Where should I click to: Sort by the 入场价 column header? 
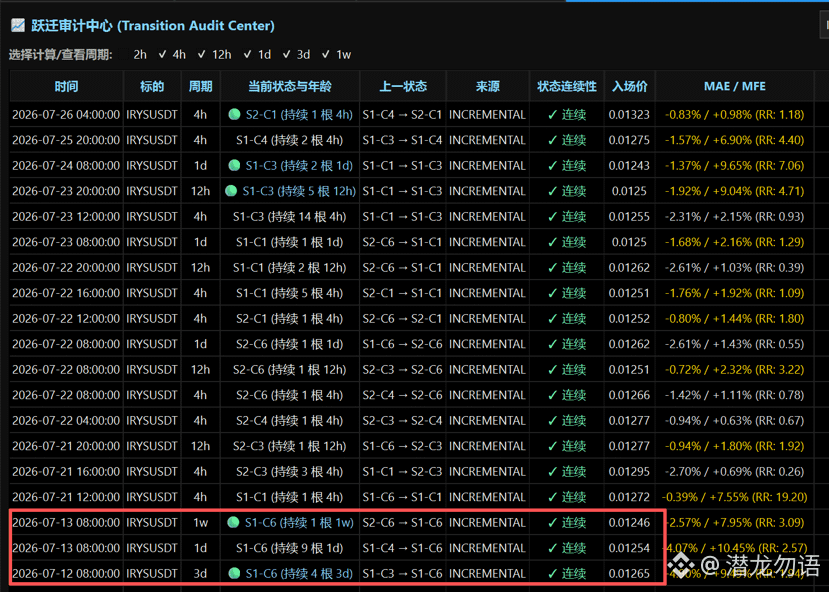point(629,86)
